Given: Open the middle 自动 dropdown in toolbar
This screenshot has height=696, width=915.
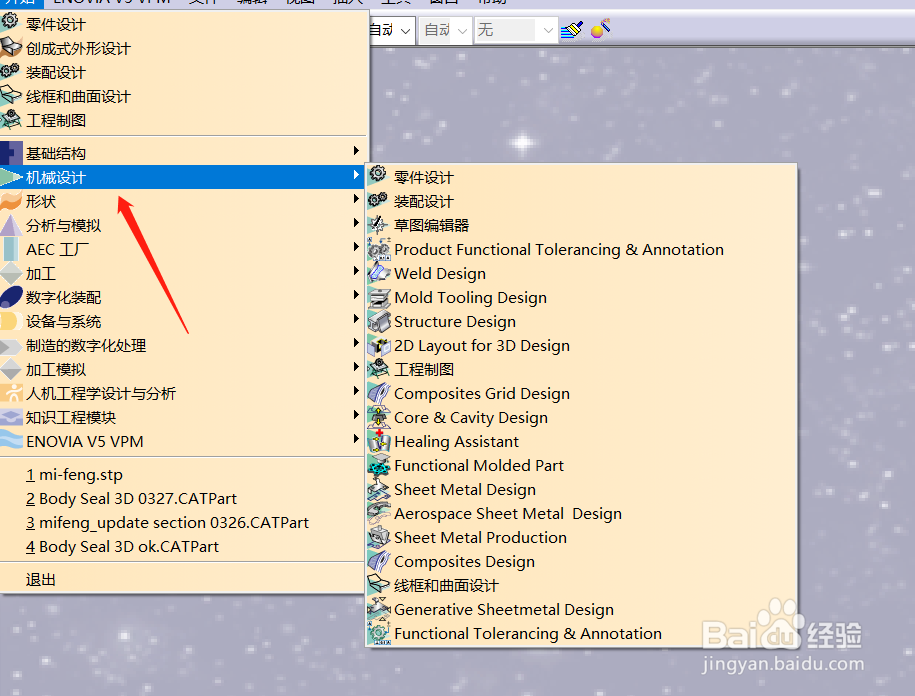Looking at the screenshot, I should point(445,30).
